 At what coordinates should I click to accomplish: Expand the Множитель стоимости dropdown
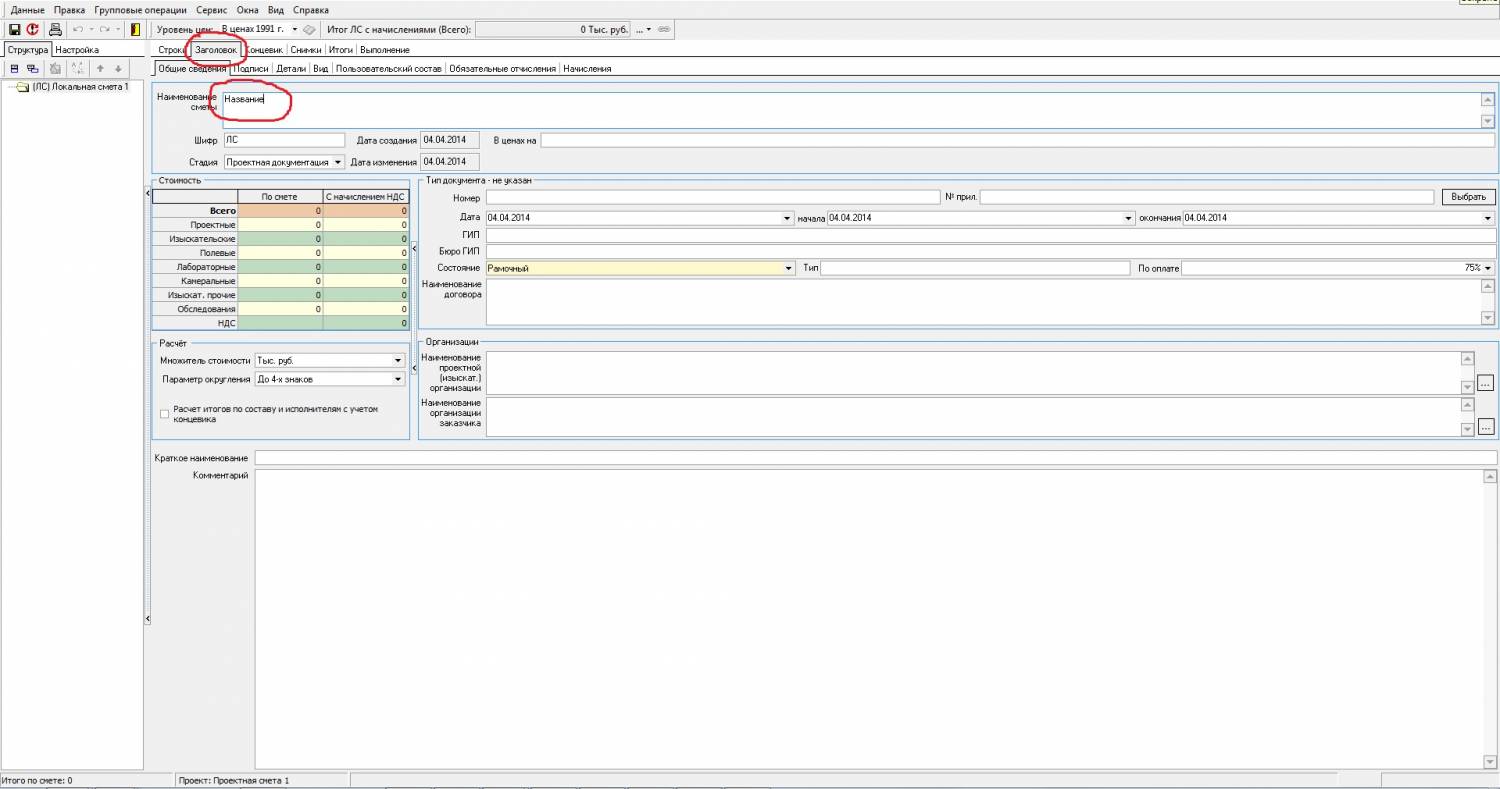pyautogui.click(x=397, y=361)
